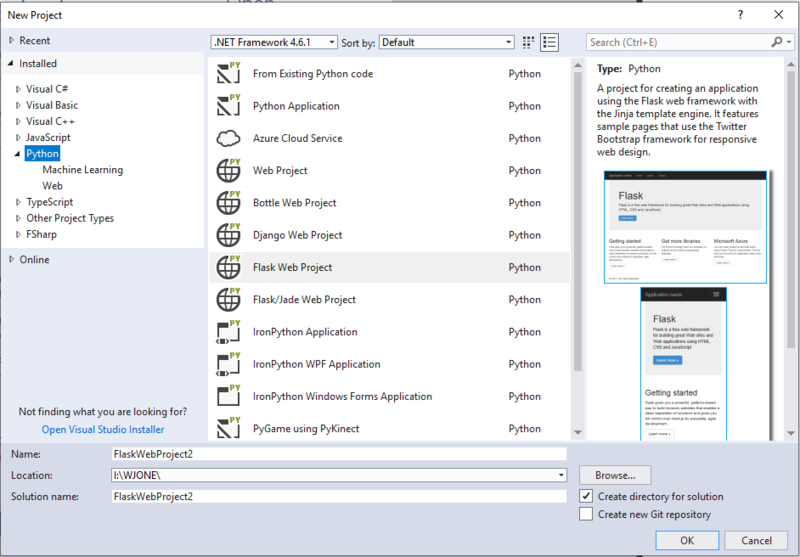The image size is (800, 557).
Task: Select the From Existing Python code template icon
Action: pyautogui.click(x=229, y=73)
